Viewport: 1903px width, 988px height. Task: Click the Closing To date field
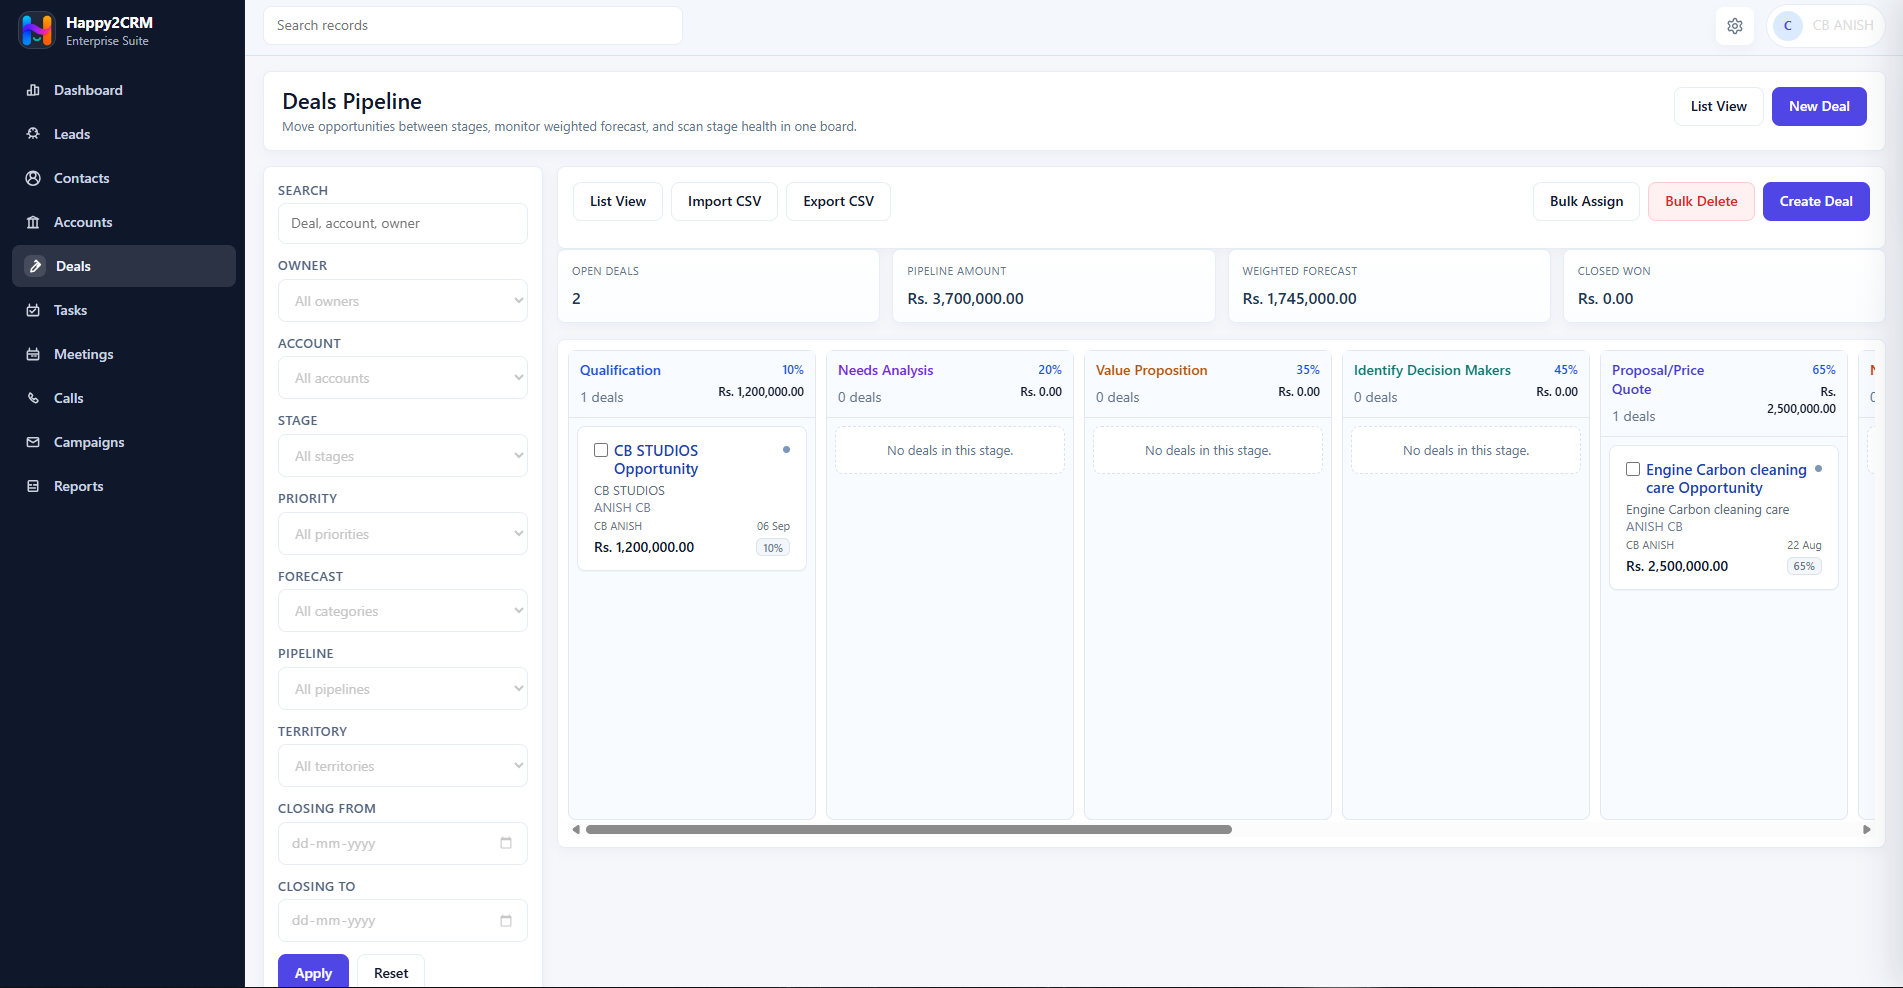[403, 921]
